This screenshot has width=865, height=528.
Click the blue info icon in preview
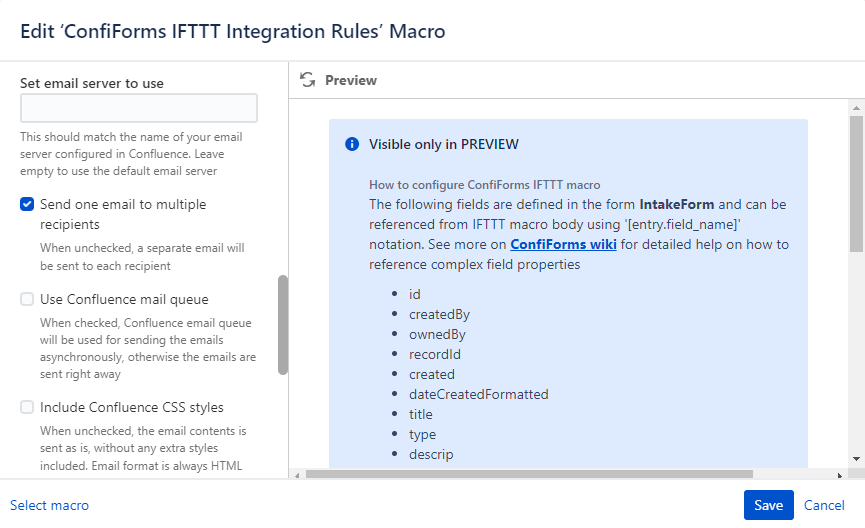(352, 144)
